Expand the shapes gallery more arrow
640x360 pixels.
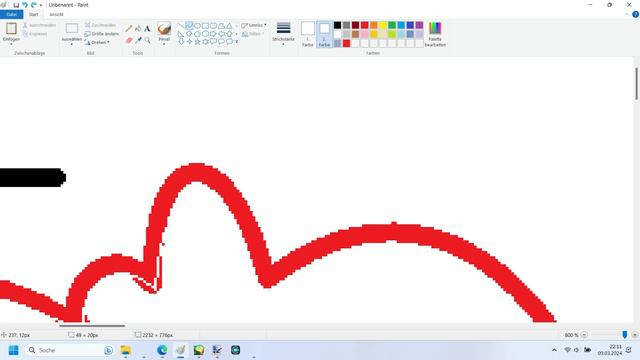(x=236, y=42)
